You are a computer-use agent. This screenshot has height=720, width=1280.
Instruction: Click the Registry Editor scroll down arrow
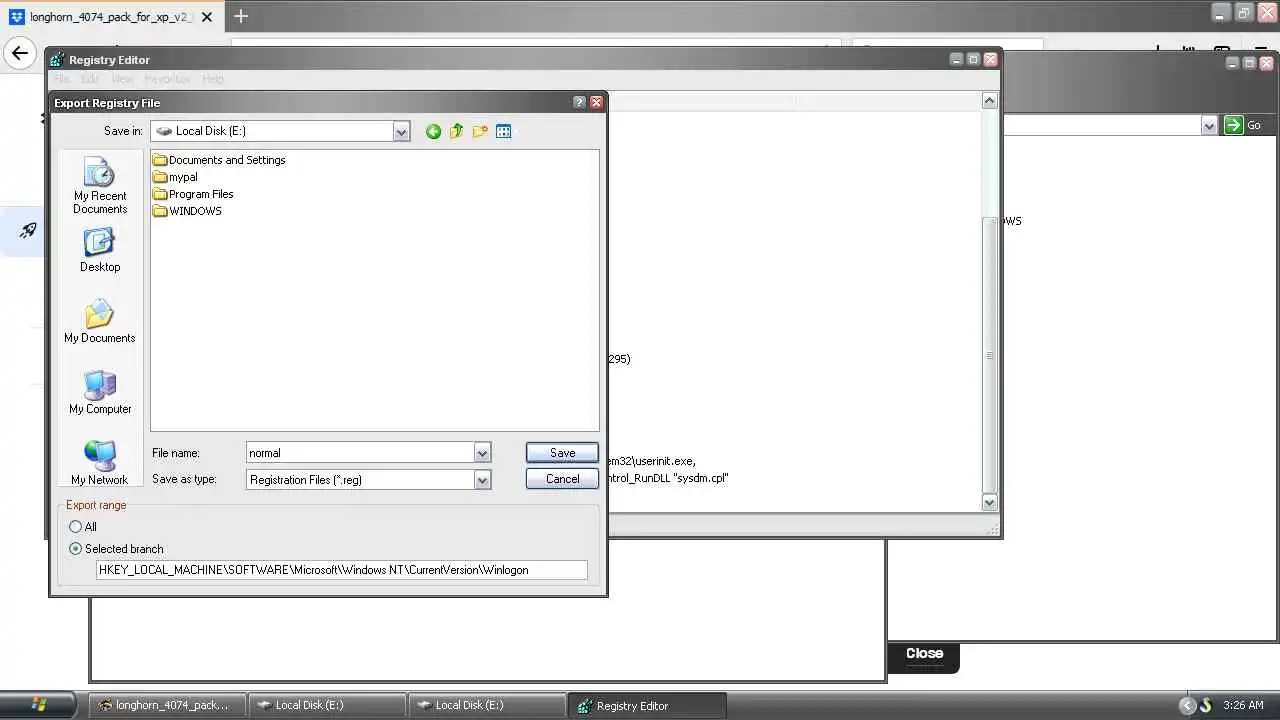click(x=990, y=503)
